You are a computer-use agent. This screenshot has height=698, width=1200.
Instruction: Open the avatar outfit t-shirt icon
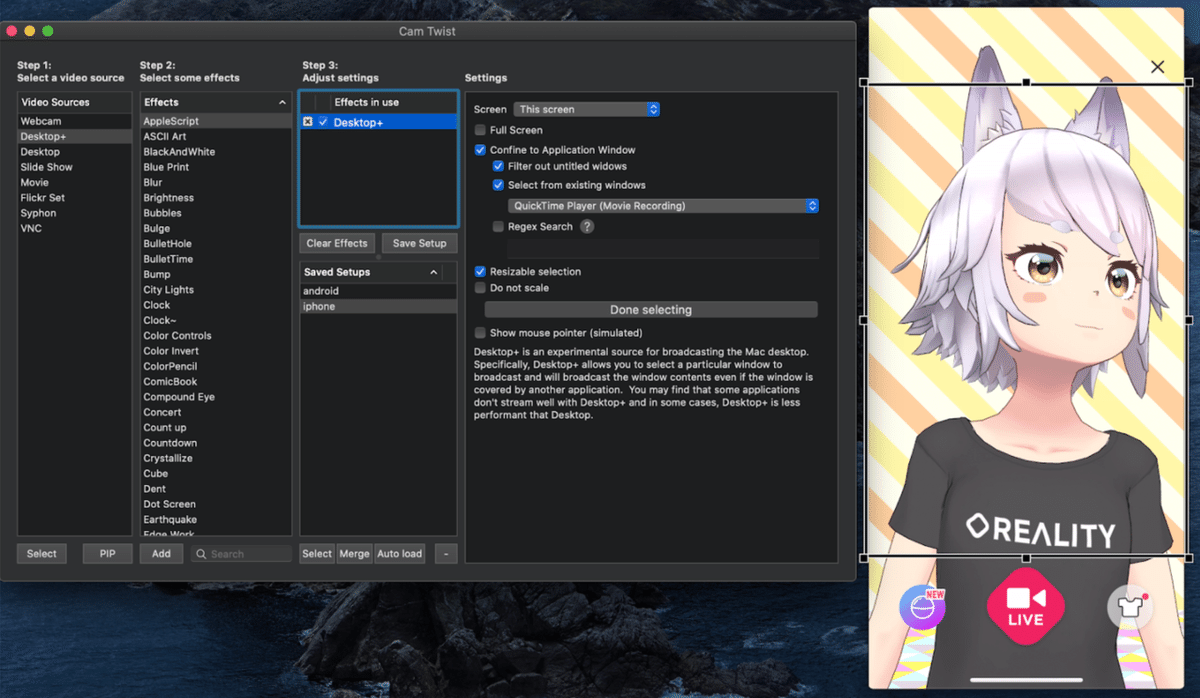click(1128, 607)
